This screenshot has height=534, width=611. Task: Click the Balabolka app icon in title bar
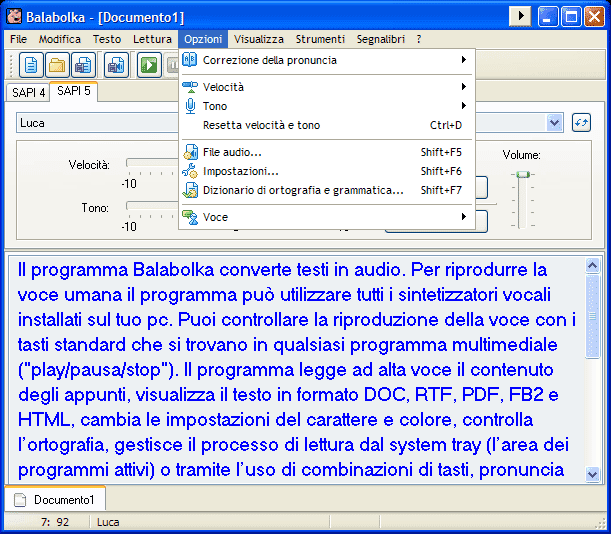[14, 16]
